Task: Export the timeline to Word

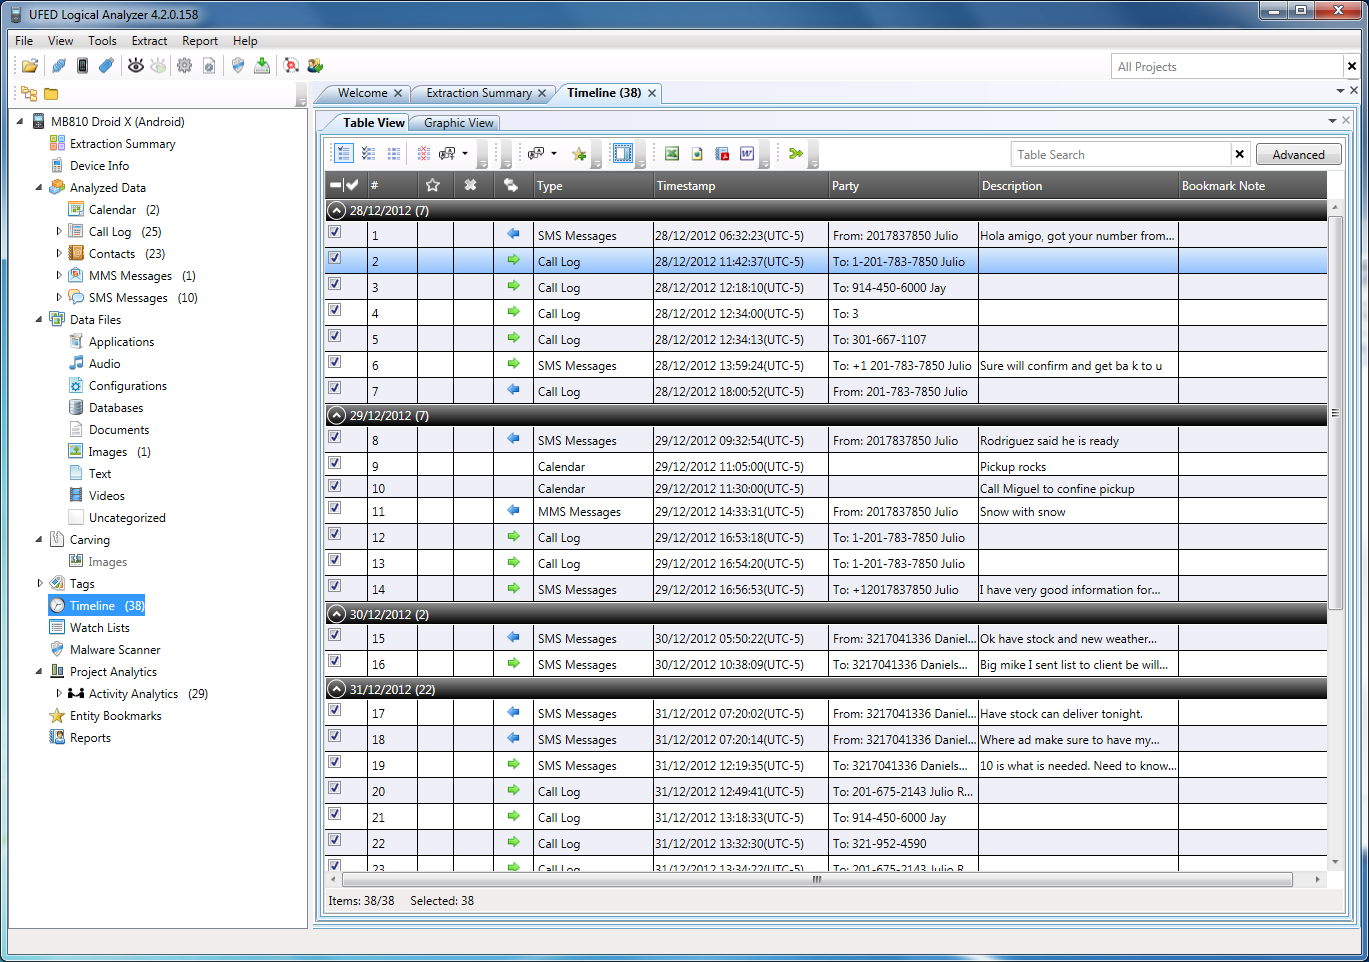Action: 747,153
